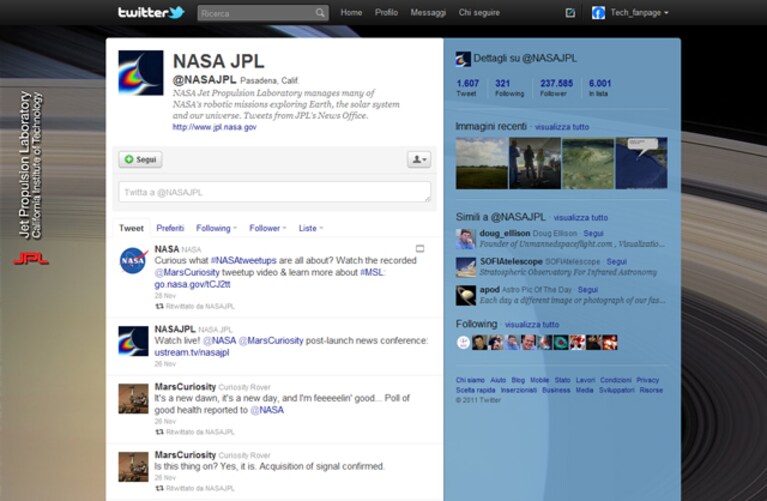Image resolution: width=767 pixels, height=501 pixels.
Task: Open the user actions dropdown button
Action: point(419,159)
